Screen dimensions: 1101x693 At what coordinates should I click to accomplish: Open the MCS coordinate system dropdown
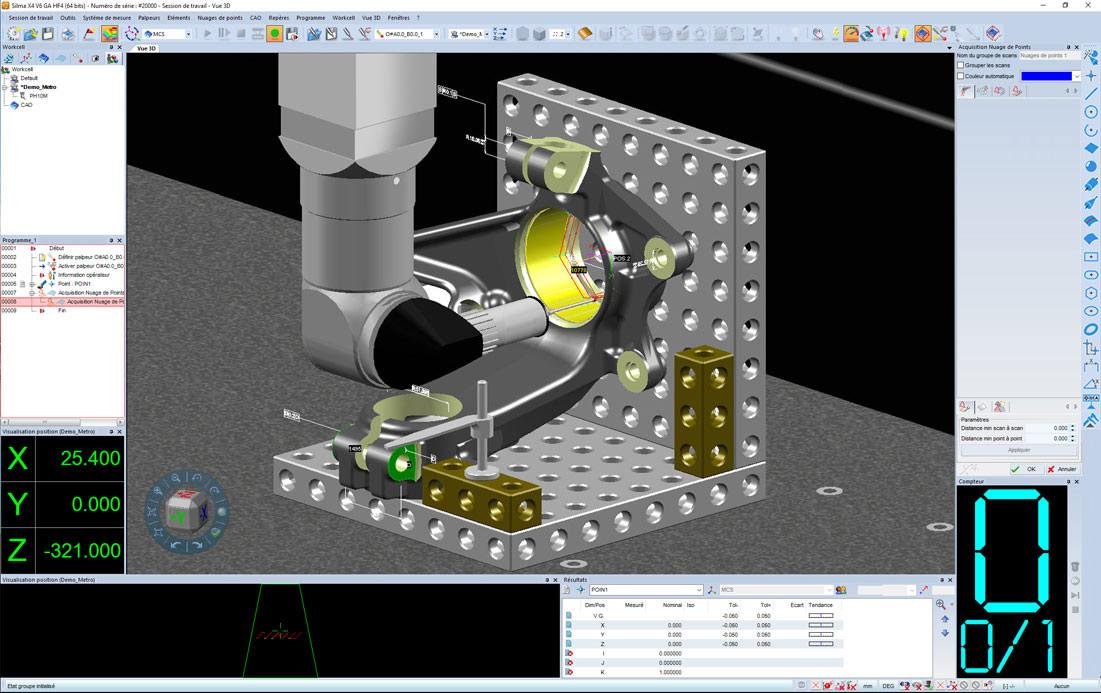168,34
